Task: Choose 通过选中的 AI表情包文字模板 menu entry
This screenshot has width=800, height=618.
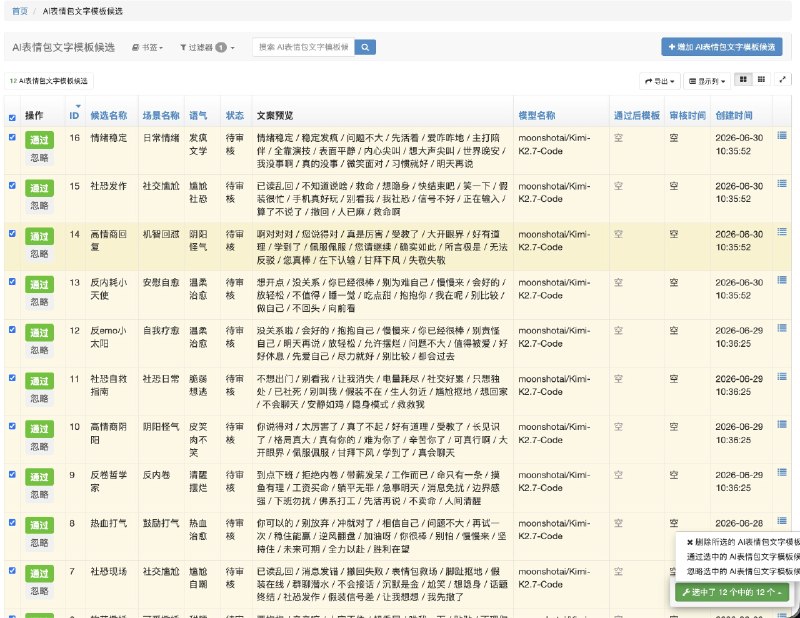Action: coord(743,557)
